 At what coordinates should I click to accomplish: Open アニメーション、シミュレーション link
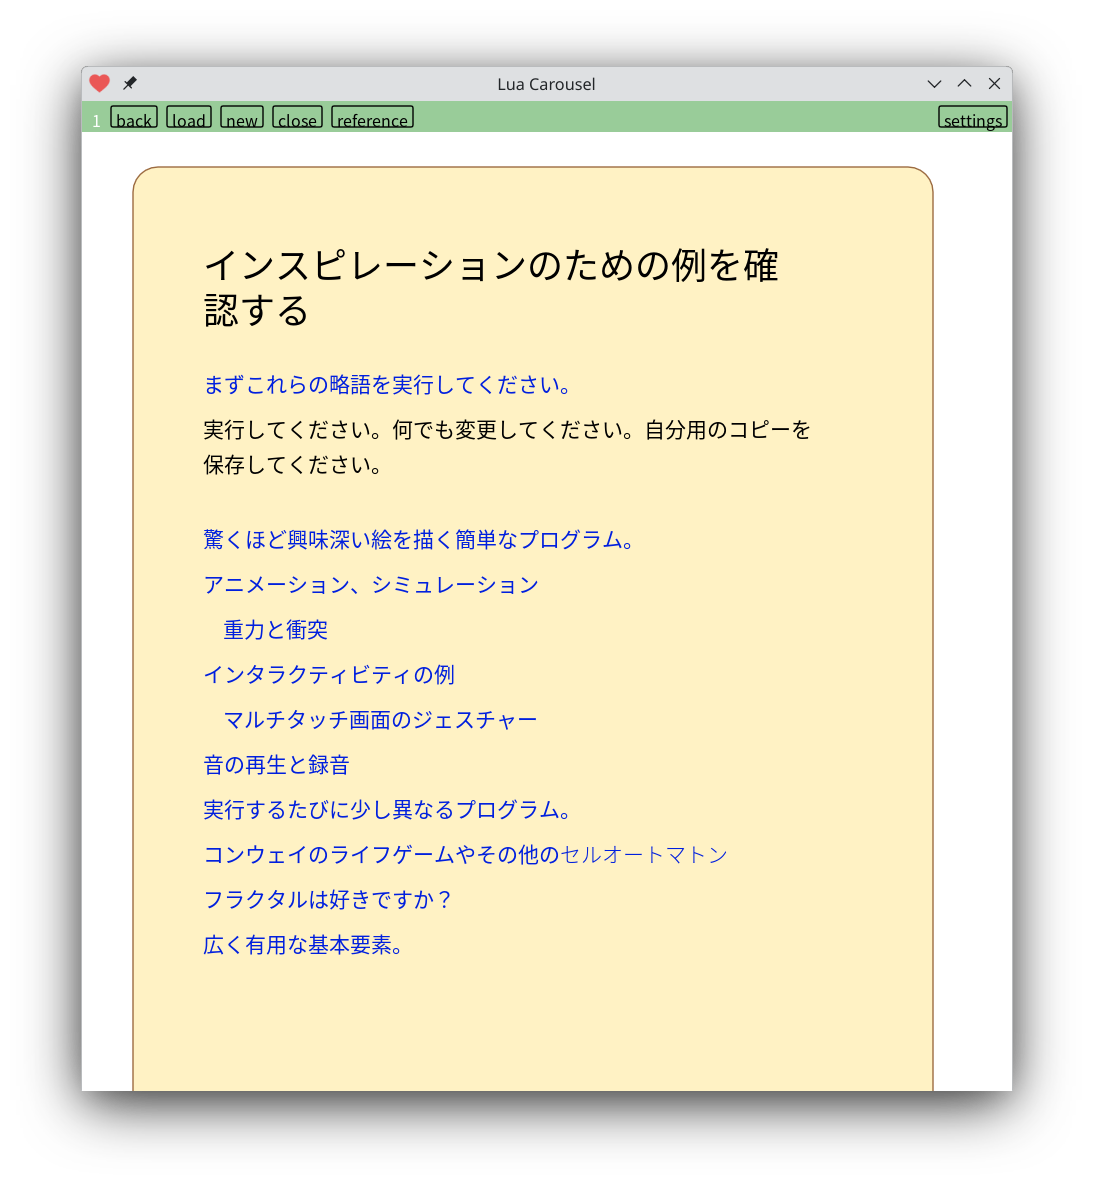371,585
